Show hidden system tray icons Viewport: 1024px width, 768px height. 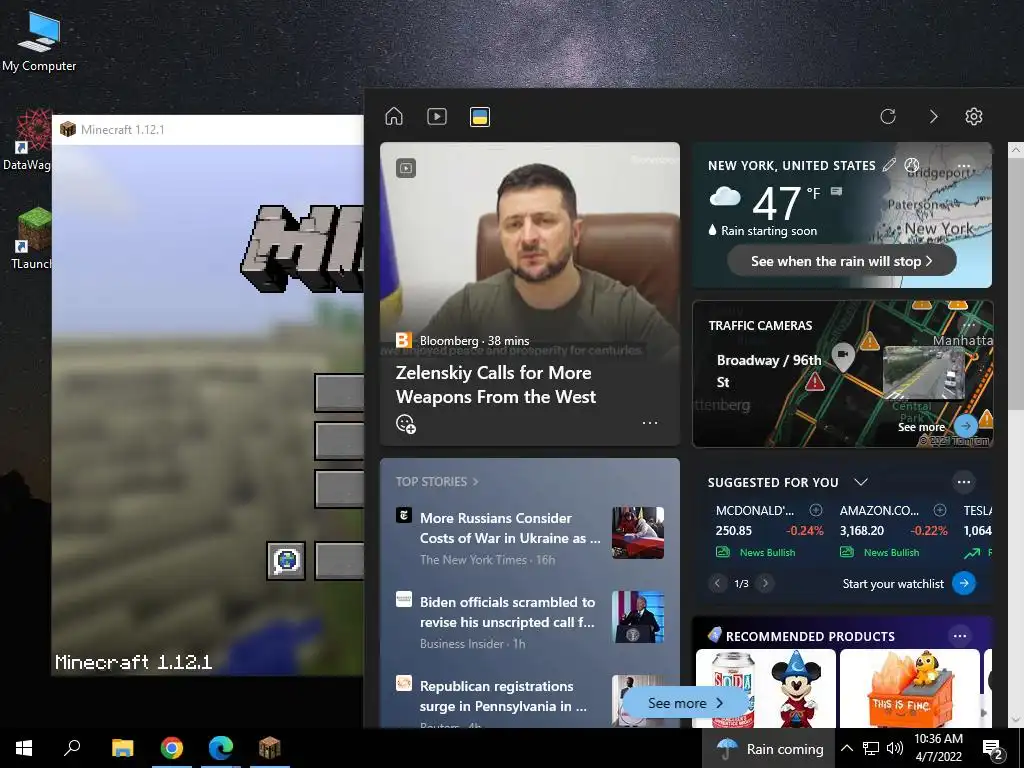pyautogui.click(x=846, y=748)
